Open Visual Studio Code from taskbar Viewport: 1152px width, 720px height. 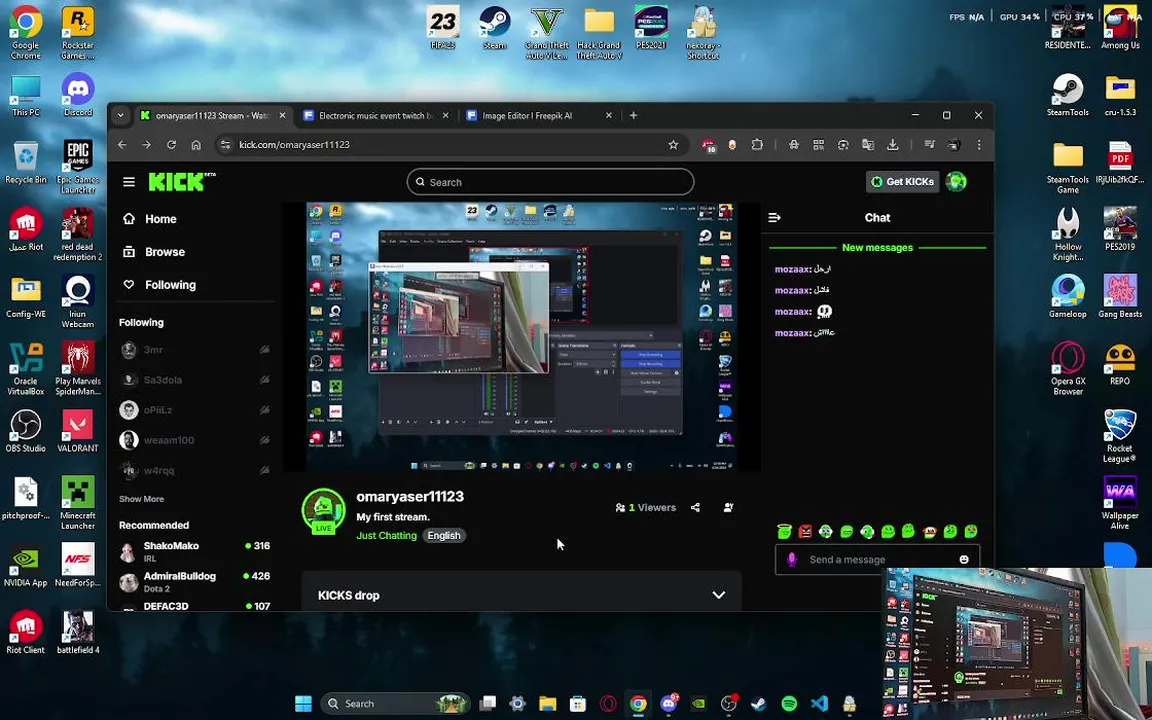tap(819, 704)
